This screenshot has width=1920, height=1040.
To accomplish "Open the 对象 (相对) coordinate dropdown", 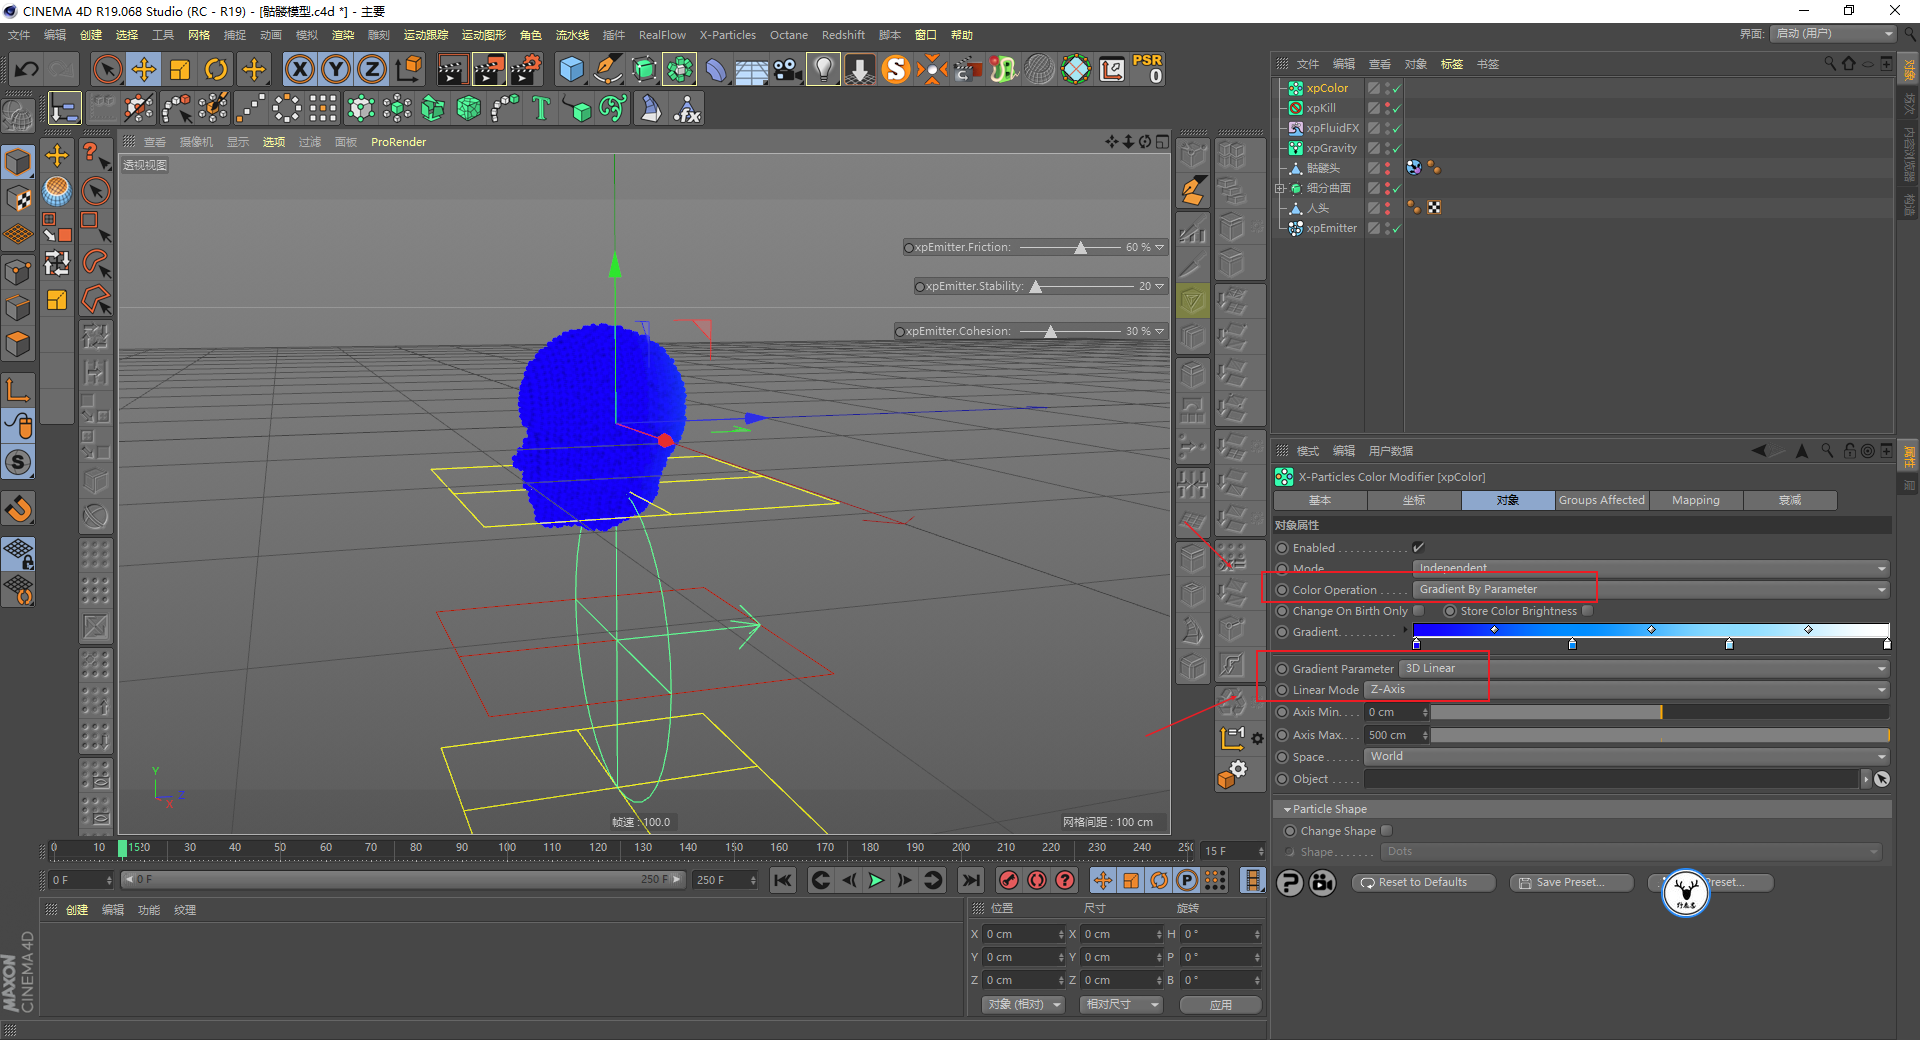I will 1022,1004.
